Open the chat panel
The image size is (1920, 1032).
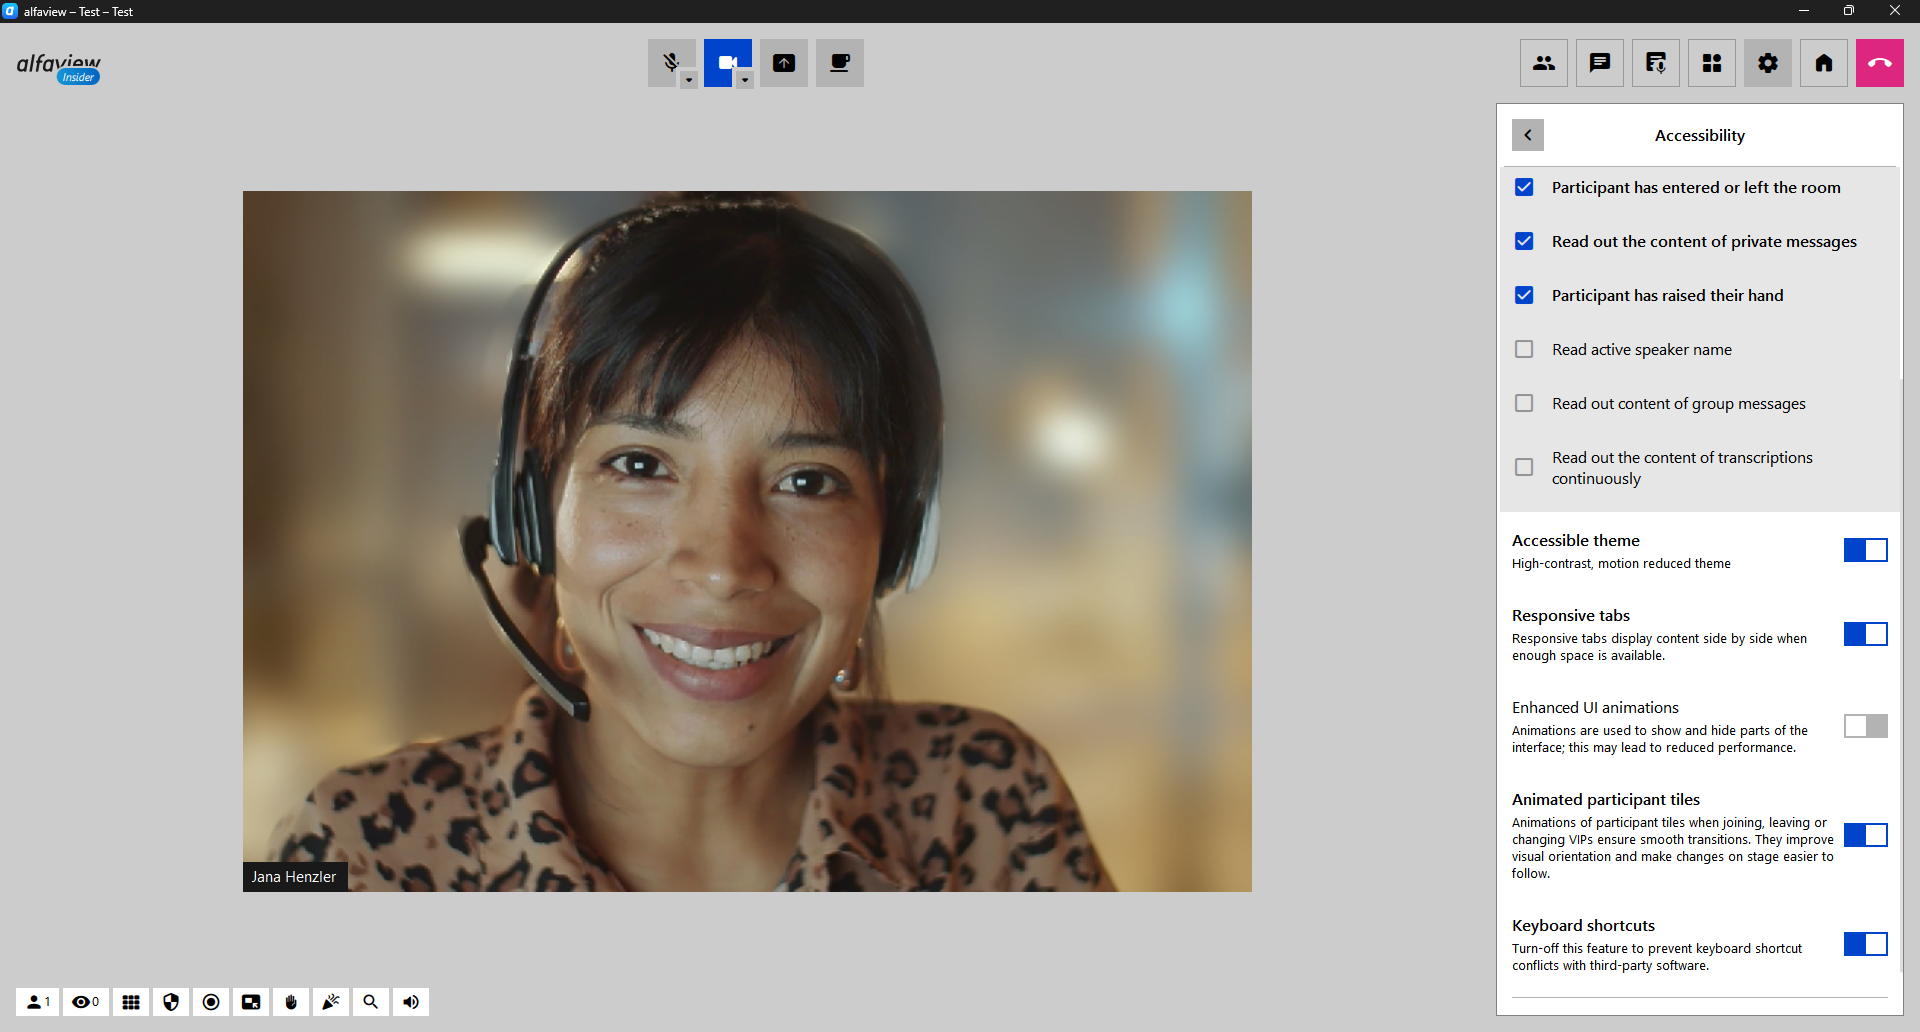[x=1600, y=63]
